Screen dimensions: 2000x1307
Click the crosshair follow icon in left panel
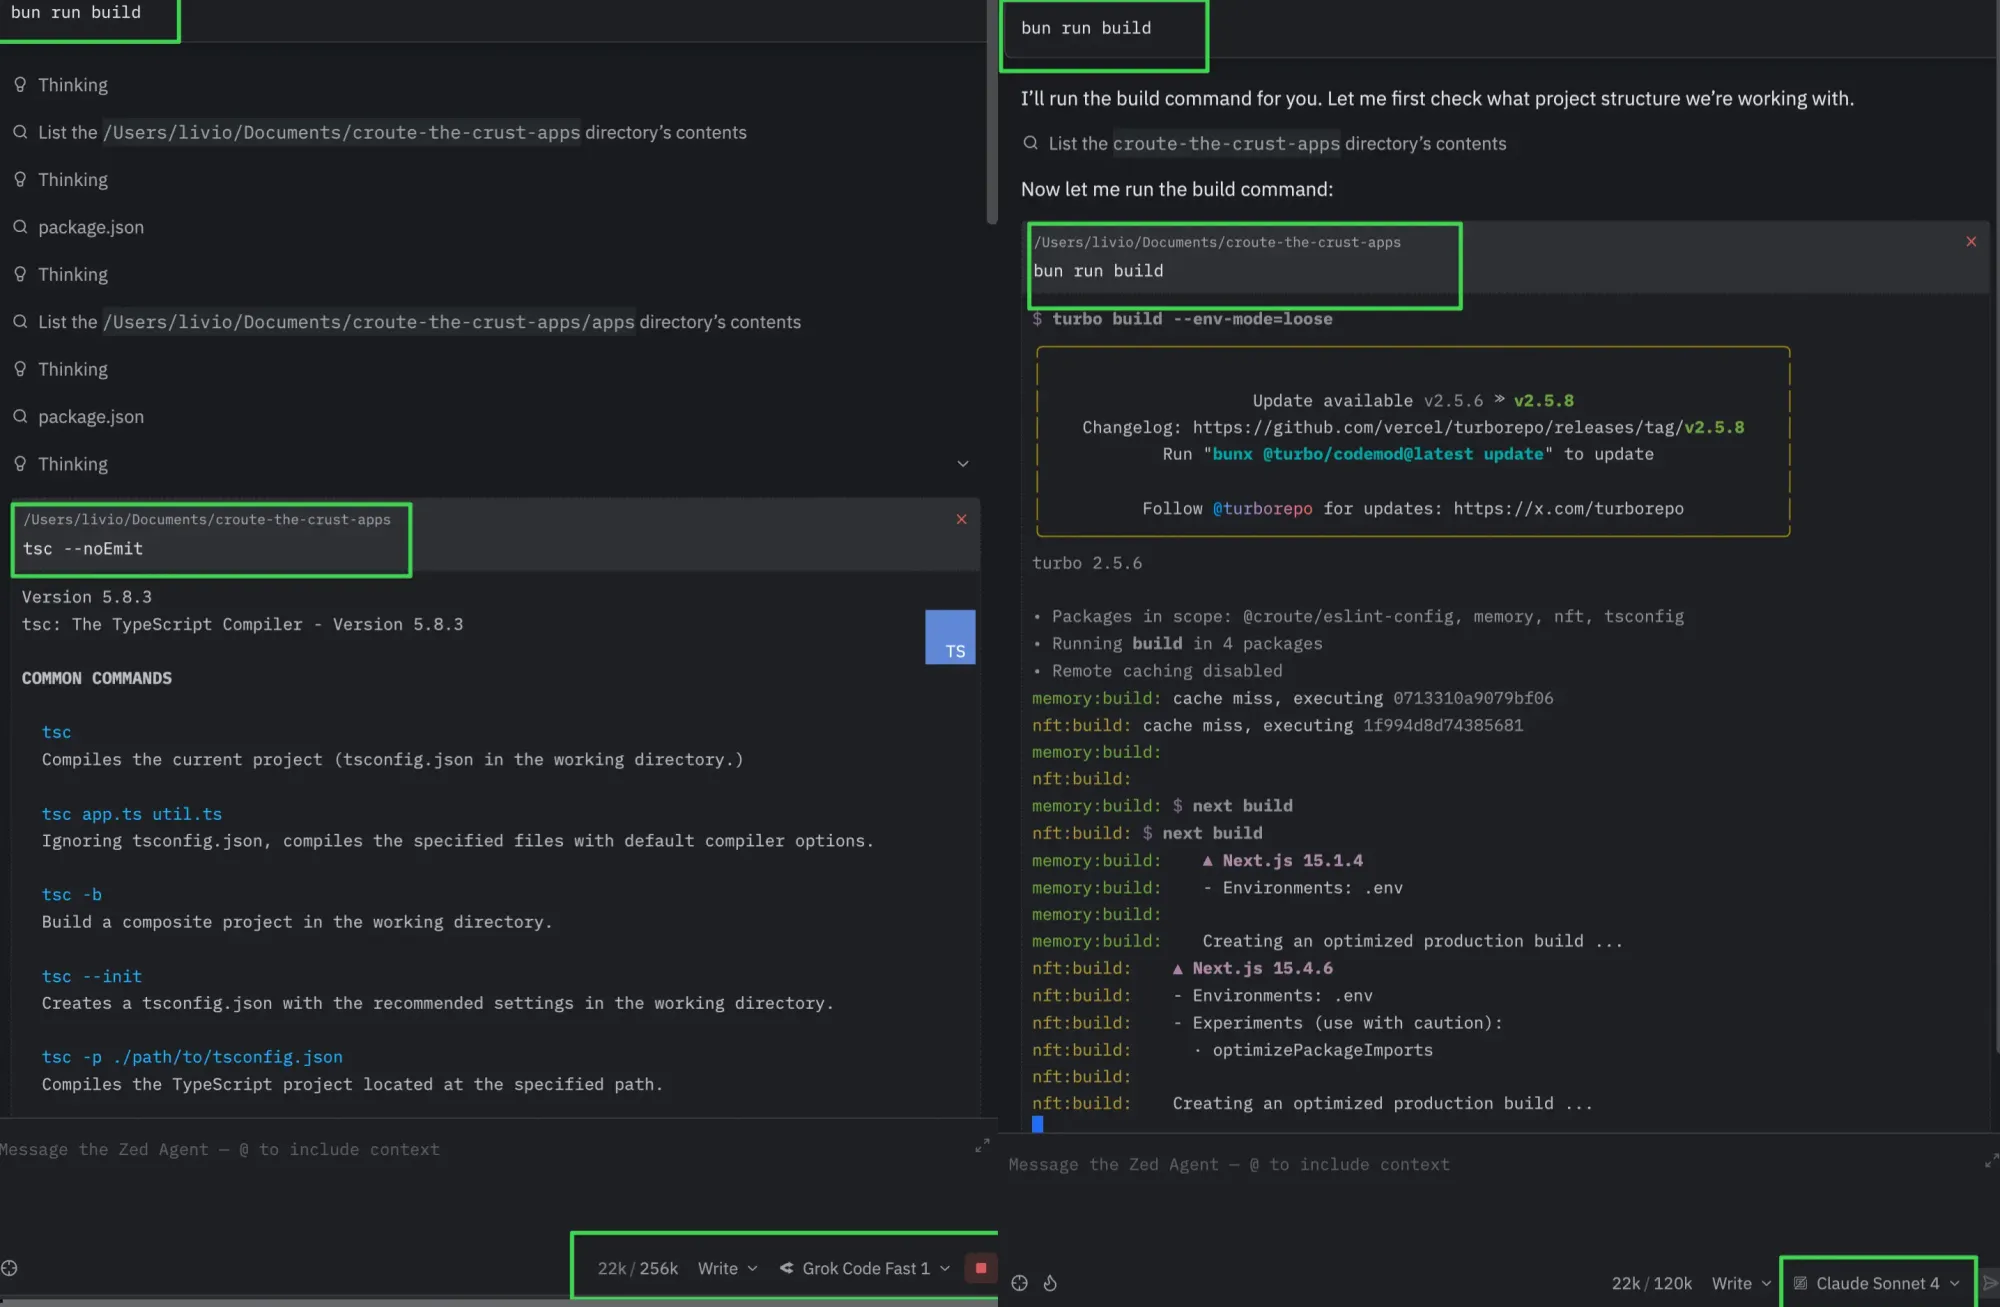(x=10, y=1268)
